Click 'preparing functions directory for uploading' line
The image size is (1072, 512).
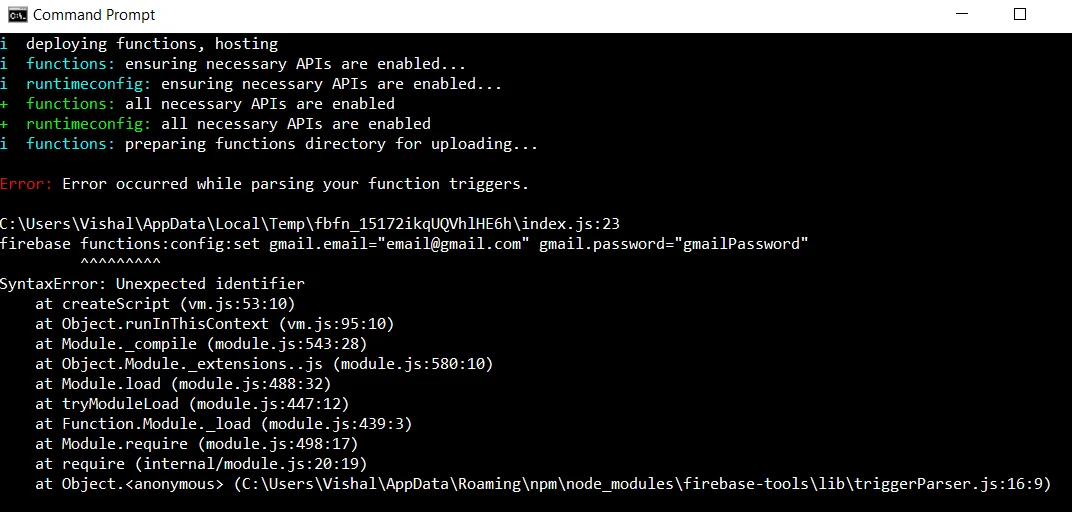click(330, 144)
